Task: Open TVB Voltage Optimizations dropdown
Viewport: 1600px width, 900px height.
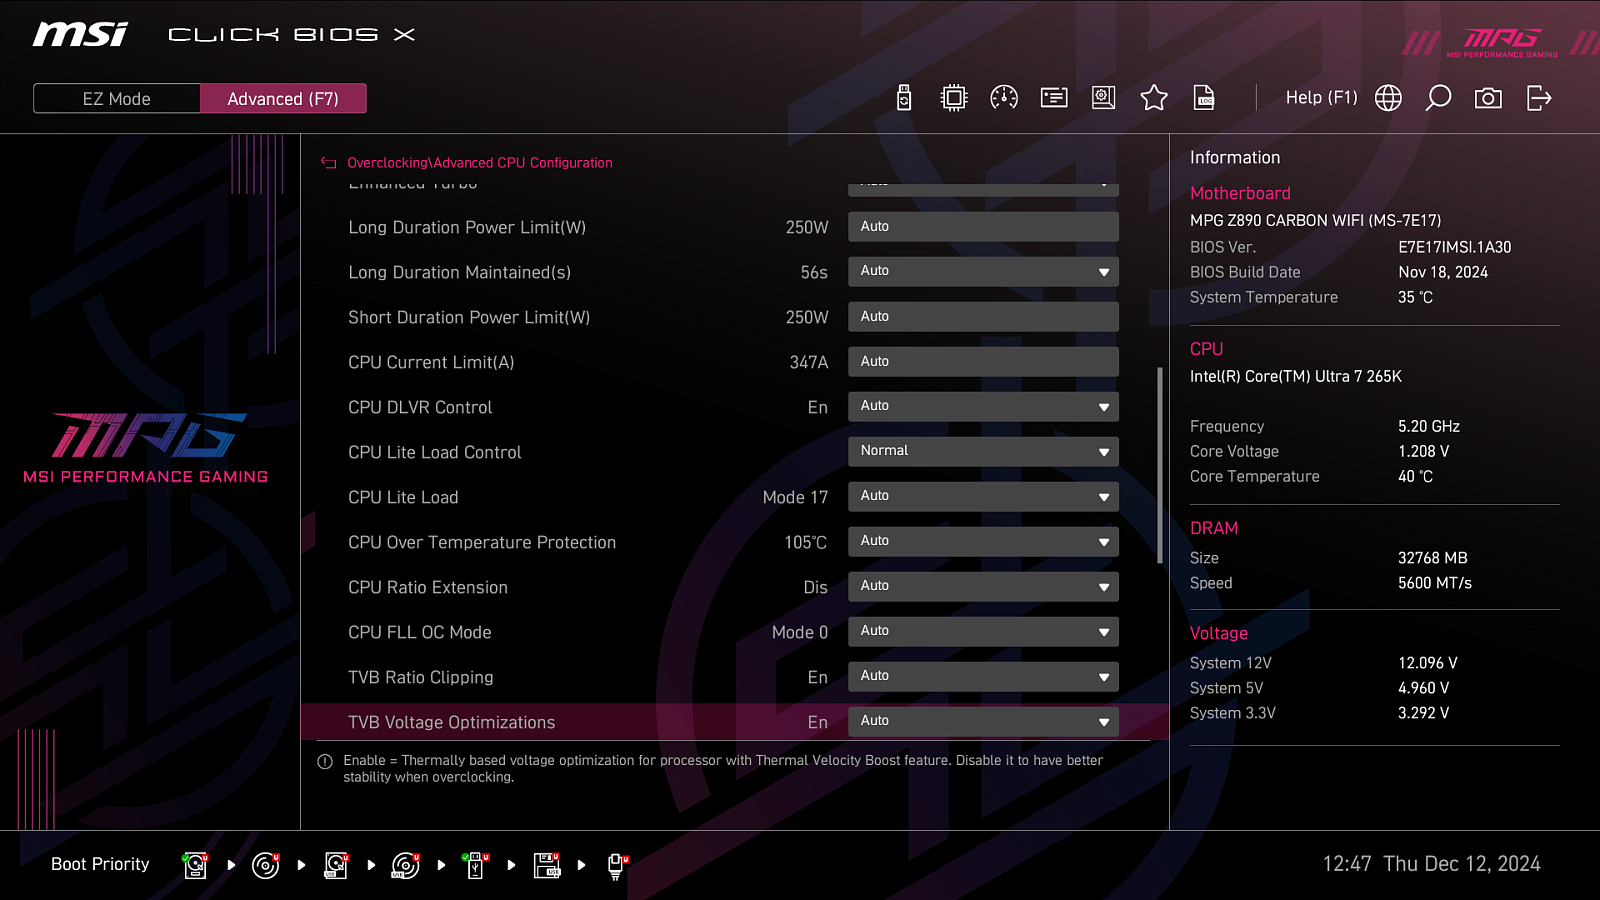Action: tap(983, 722)
